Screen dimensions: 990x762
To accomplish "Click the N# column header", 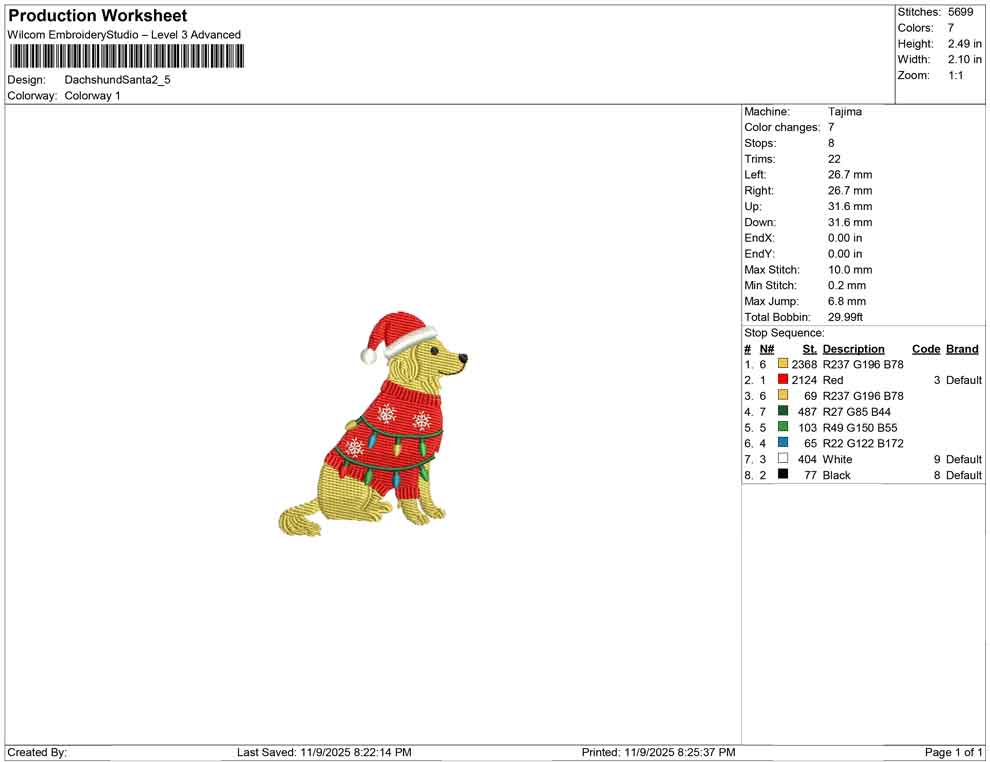I will 765,348.
